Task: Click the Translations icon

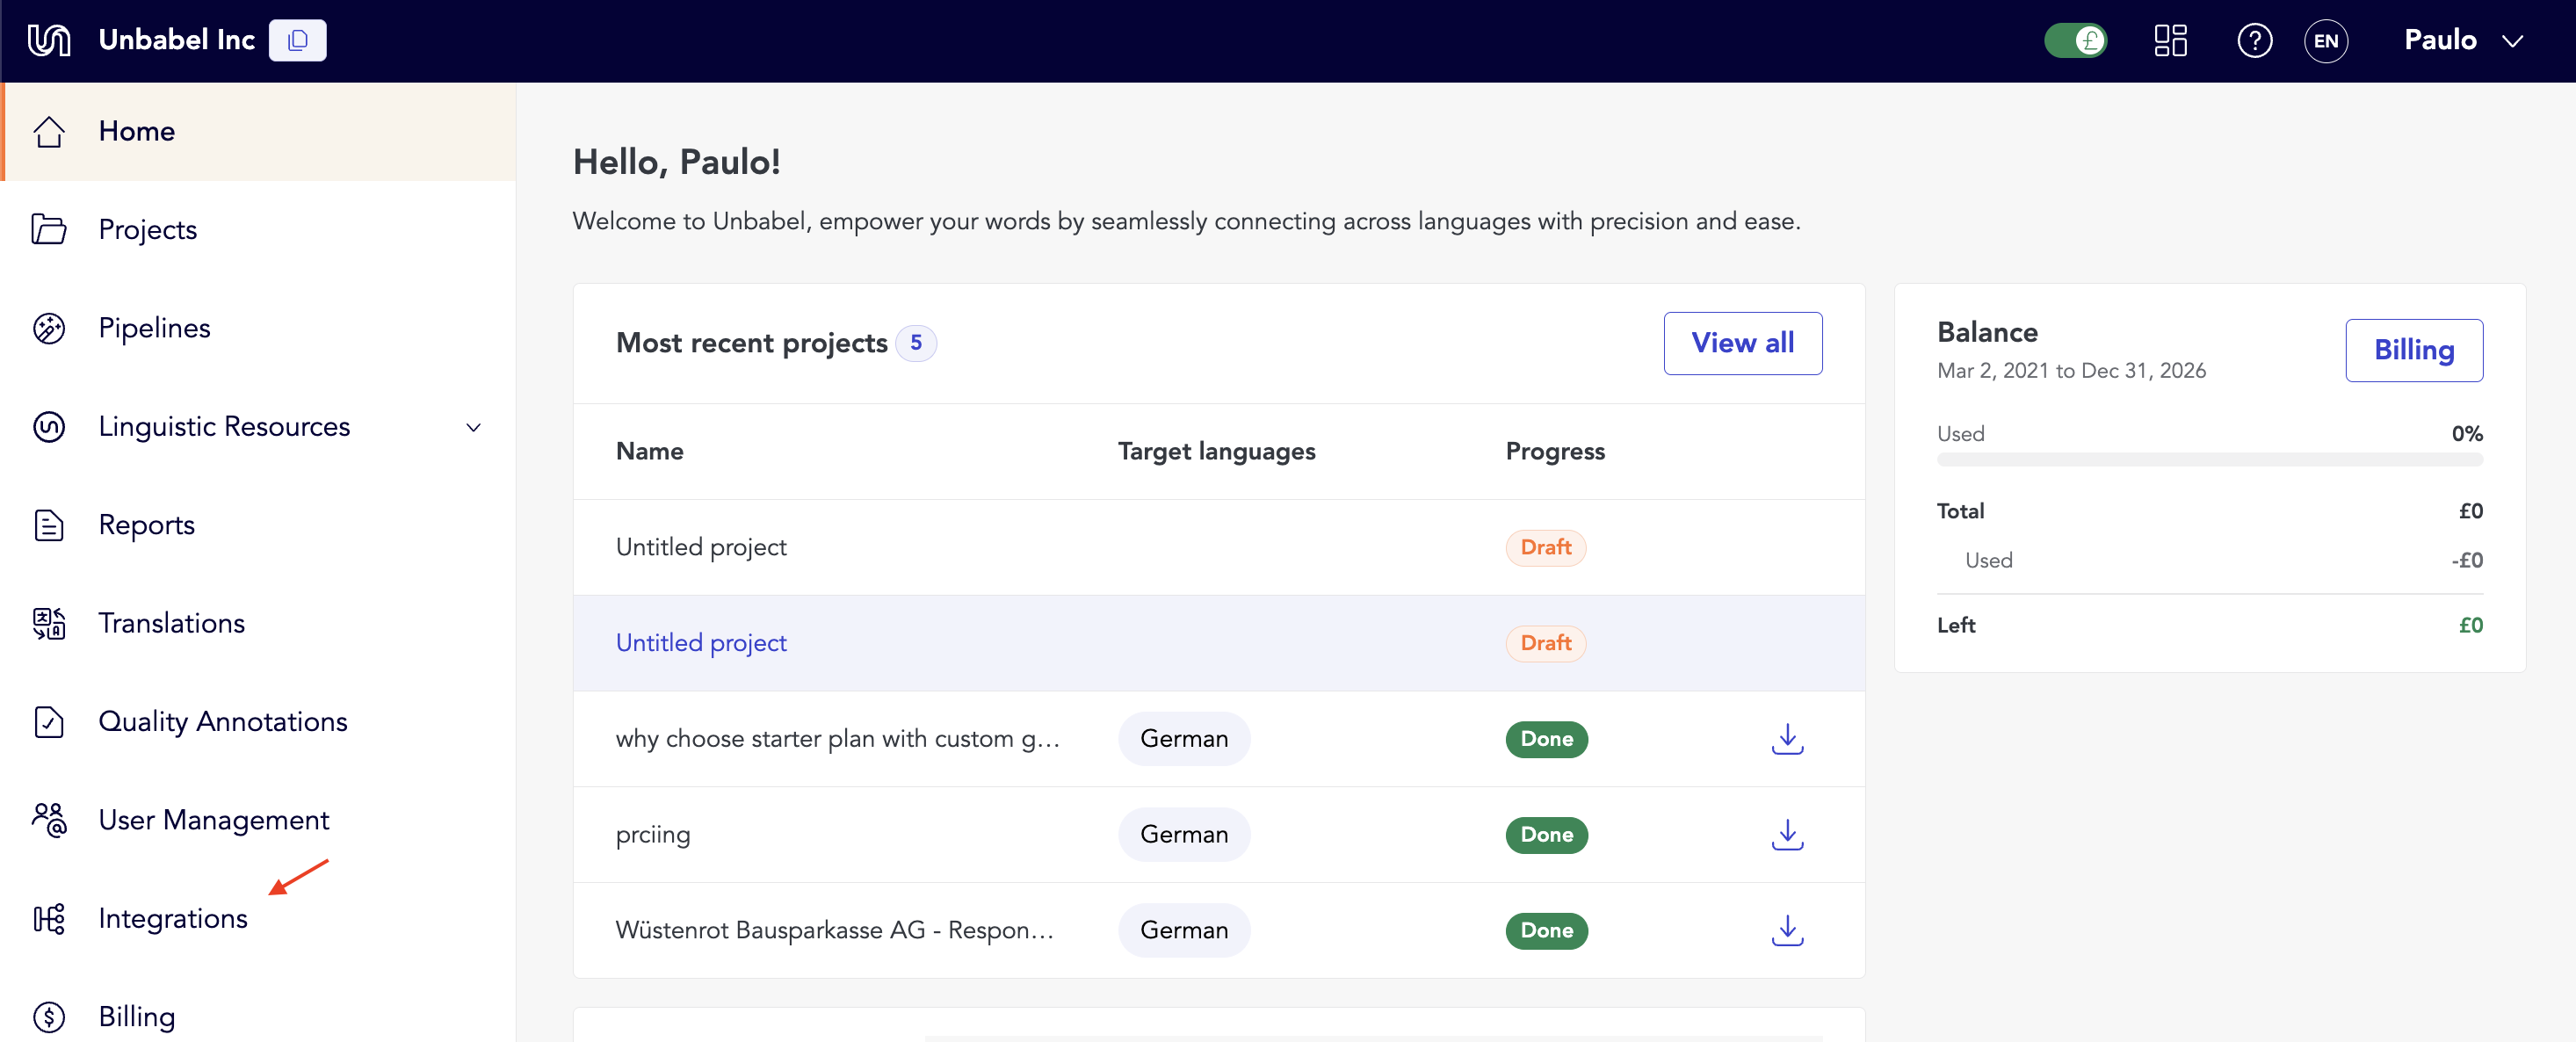Action: (x=49, y=623)
